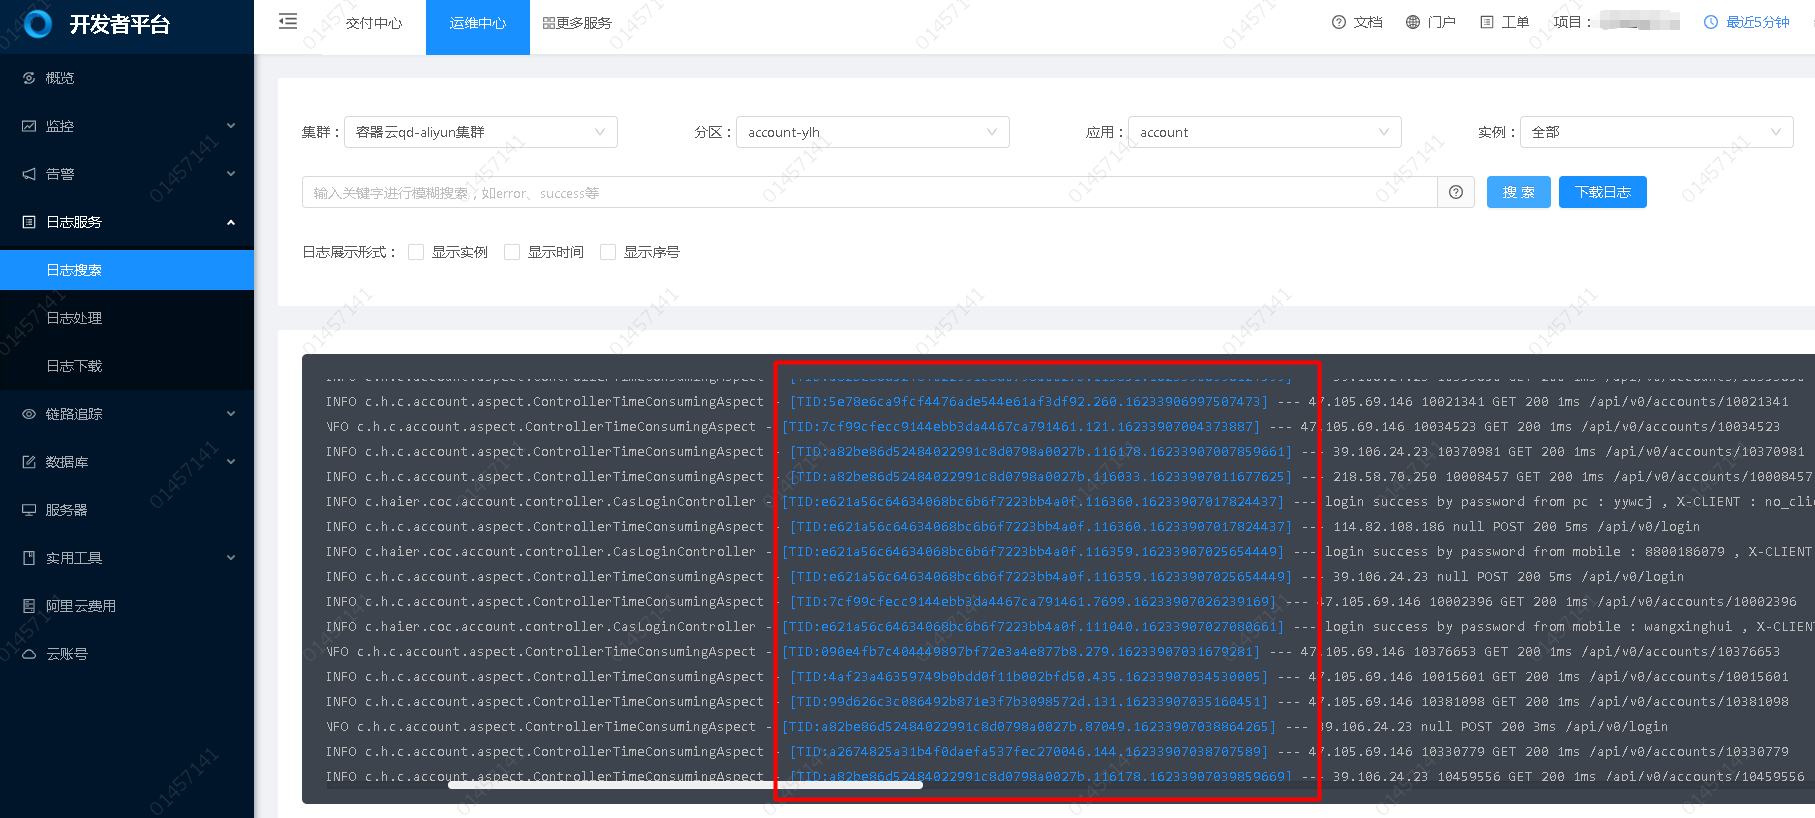The width and height of the screenshot is (1815, 818).
Task: Open the 门户 portal globe icon
Action: [1412, 22]
